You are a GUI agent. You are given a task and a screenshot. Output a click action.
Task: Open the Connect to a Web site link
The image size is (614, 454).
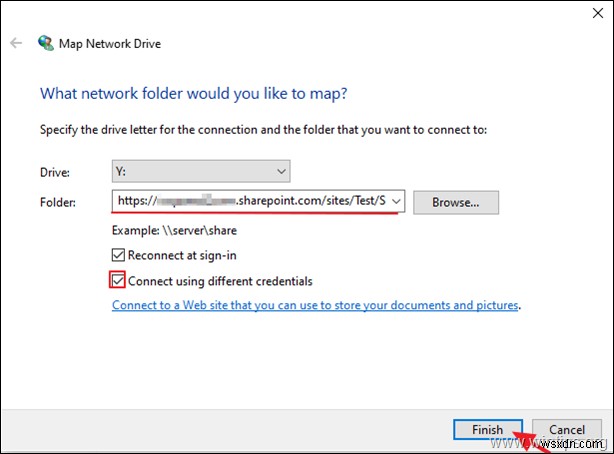pyautogui.click(x=316, y=305)
